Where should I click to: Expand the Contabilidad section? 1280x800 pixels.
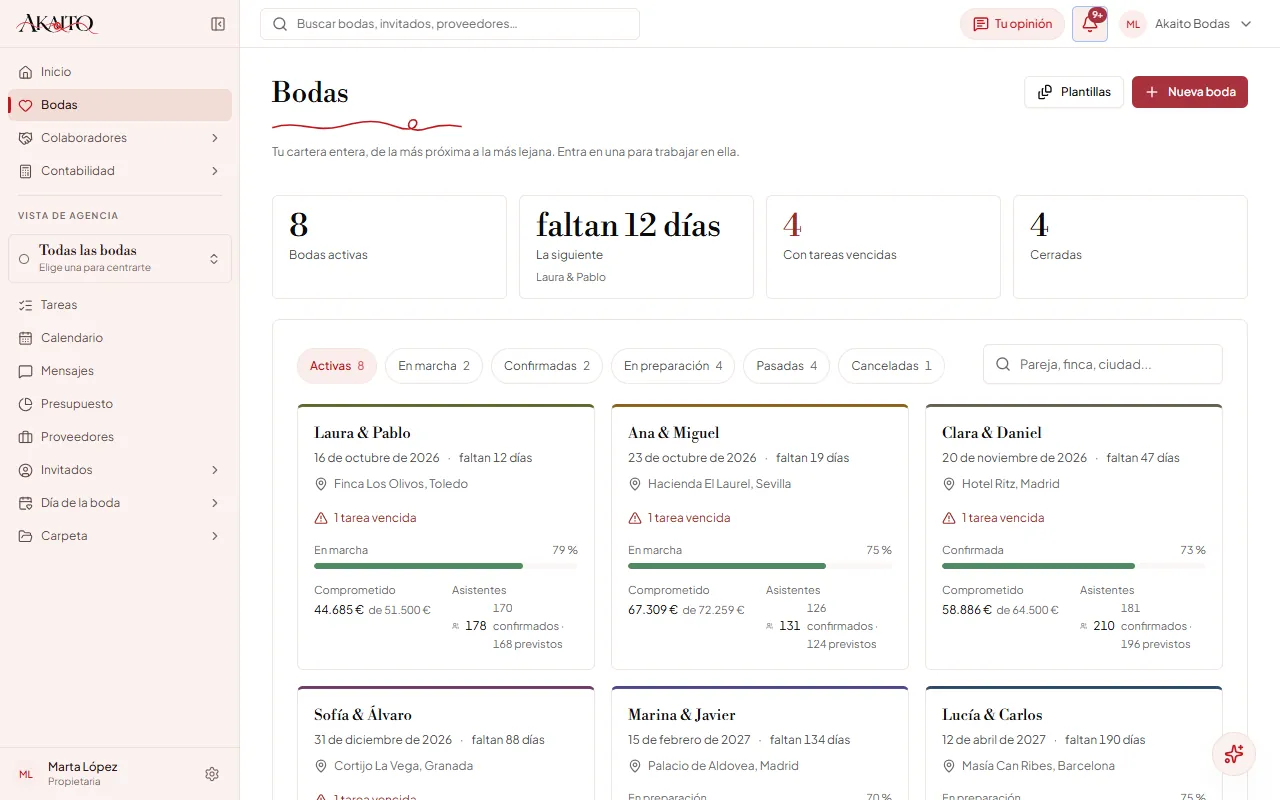click(120, 171)
